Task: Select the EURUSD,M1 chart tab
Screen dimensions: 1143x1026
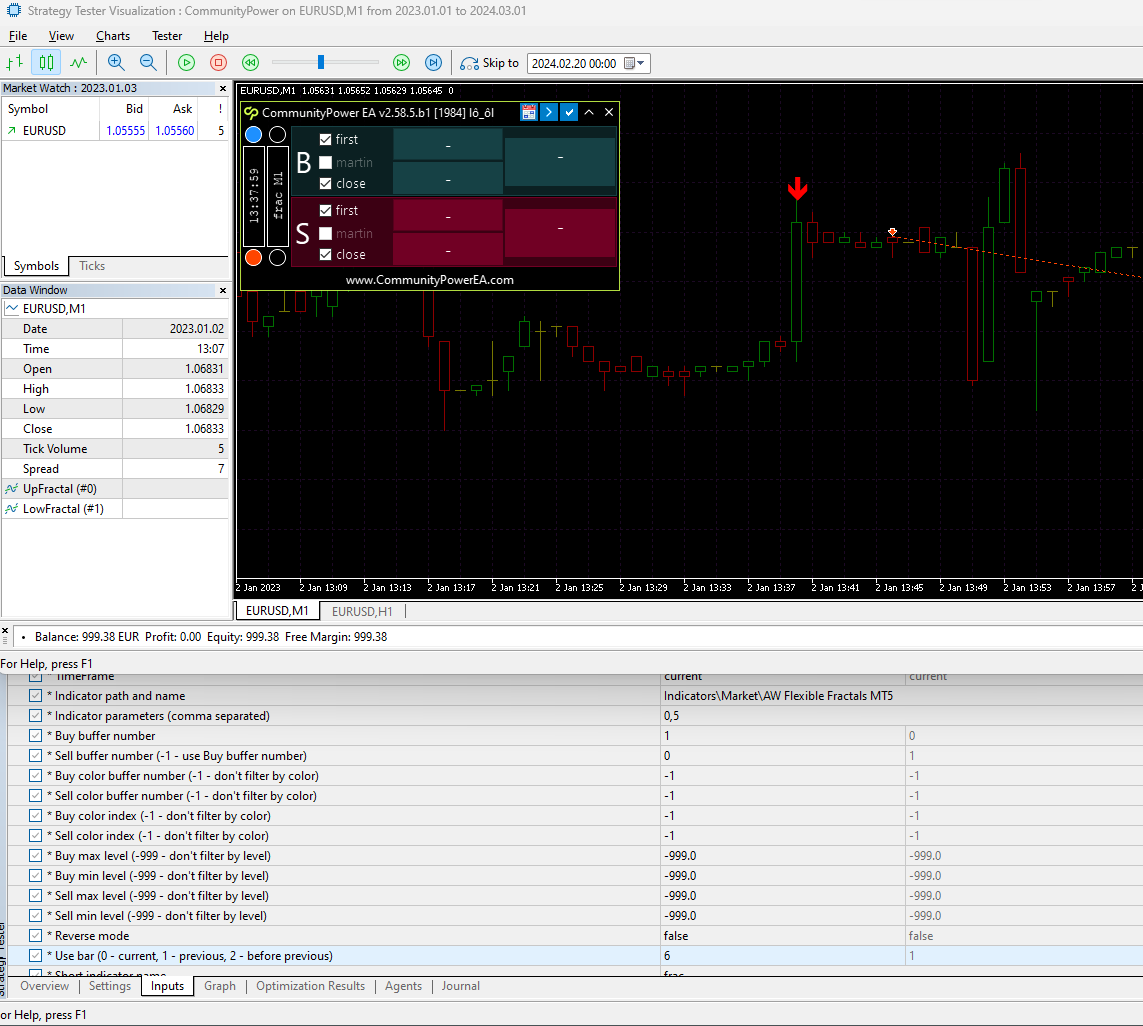Action: tap(277, 610)
